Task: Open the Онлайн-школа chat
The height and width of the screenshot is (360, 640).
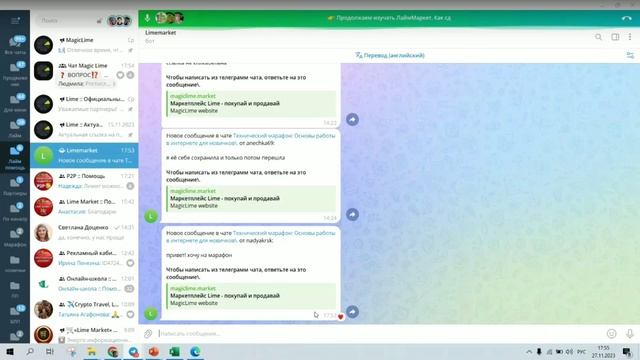Action: pyautogui.click(x=84, y=284)
